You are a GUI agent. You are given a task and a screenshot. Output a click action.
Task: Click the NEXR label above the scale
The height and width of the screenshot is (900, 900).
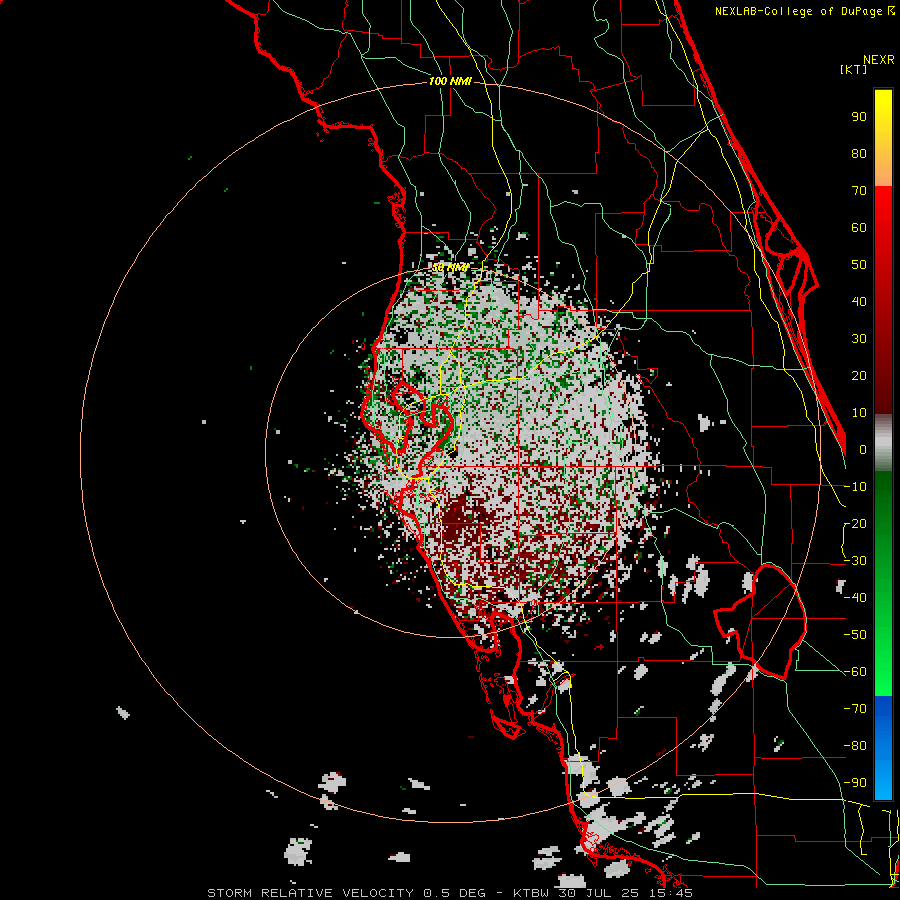pos(879,60)
